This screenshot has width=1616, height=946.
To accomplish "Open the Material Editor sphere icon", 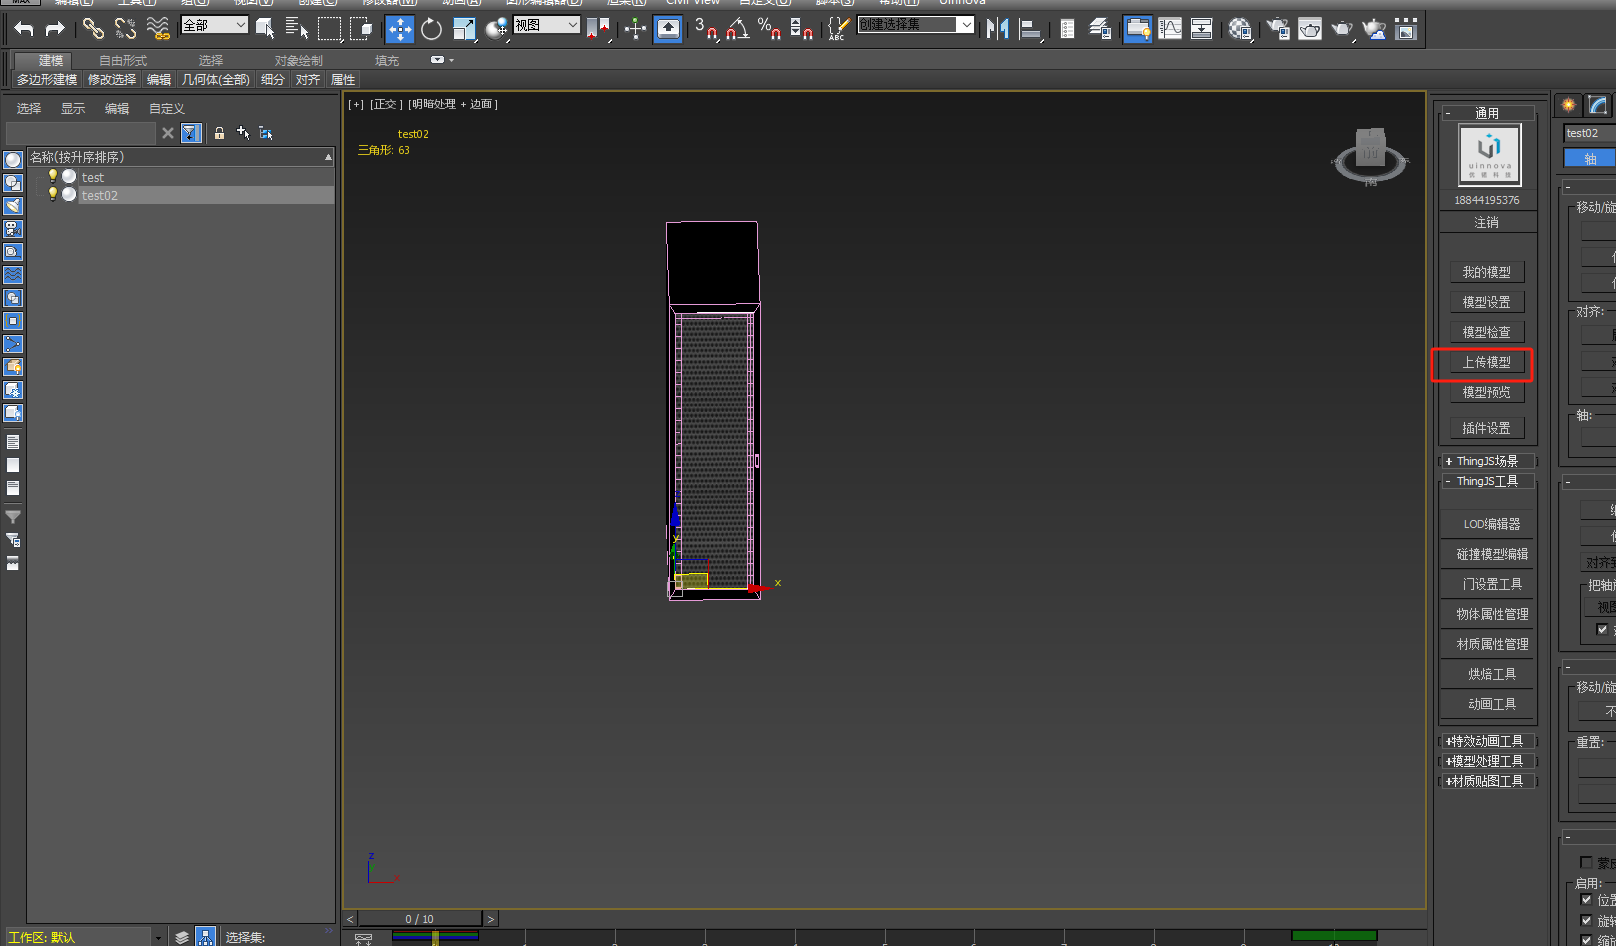I will 1240,29.
